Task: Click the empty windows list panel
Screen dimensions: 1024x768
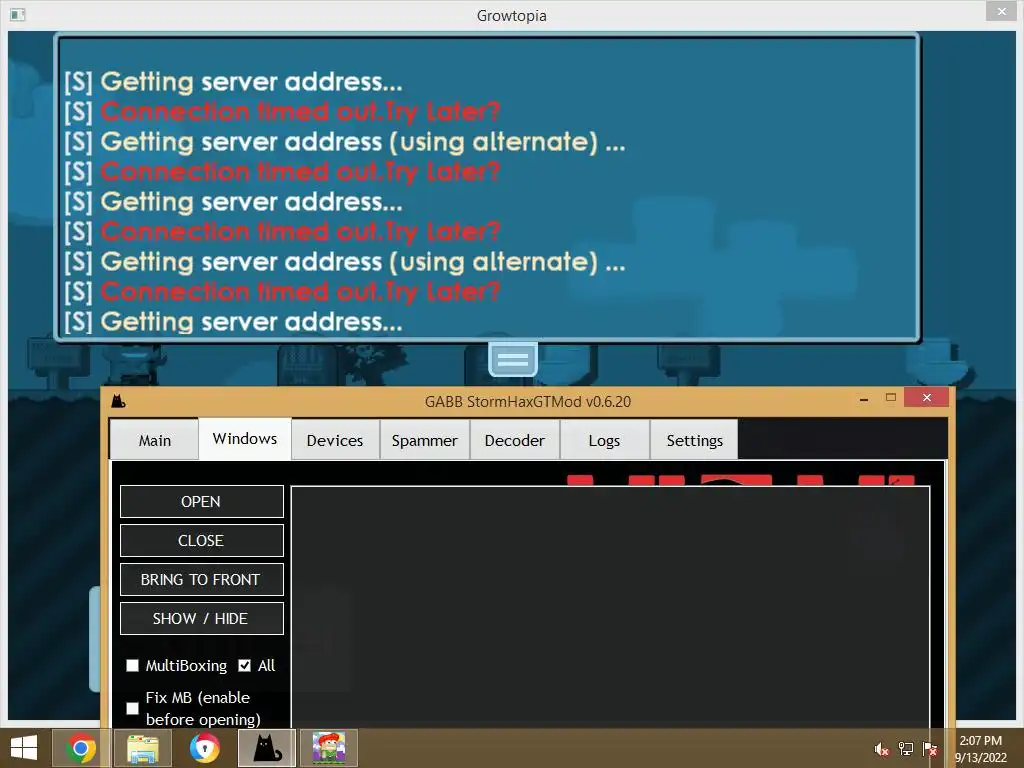Action: point(610,606)
